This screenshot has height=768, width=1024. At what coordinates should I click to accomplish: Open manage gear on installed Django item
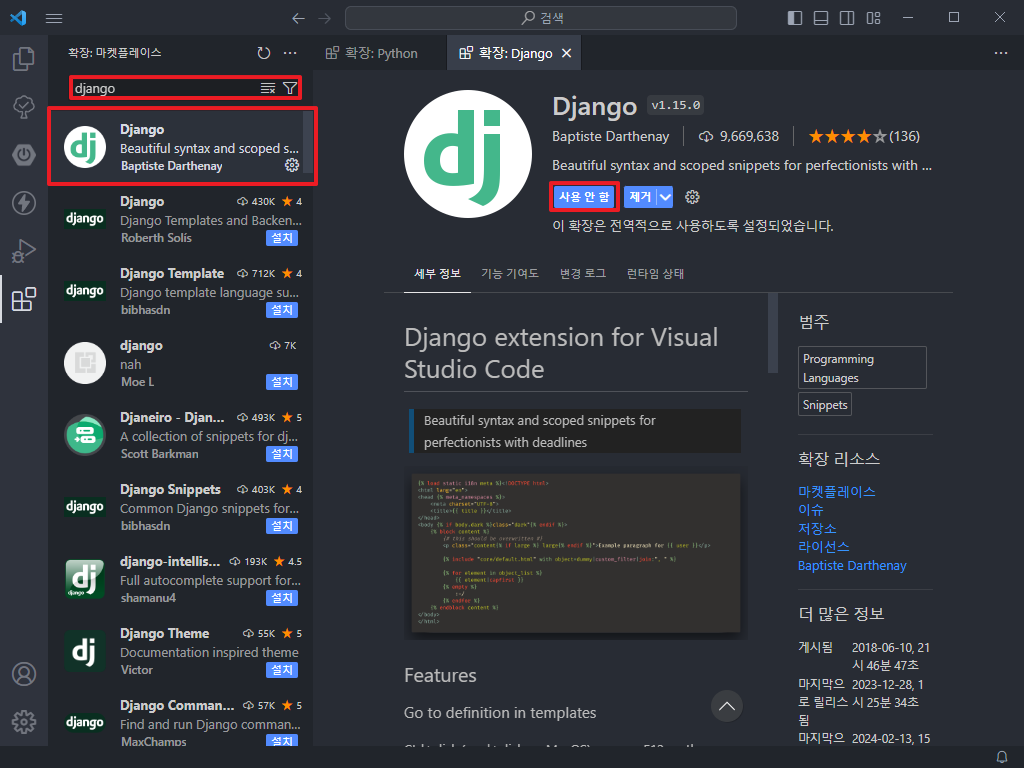click(292, 165)
